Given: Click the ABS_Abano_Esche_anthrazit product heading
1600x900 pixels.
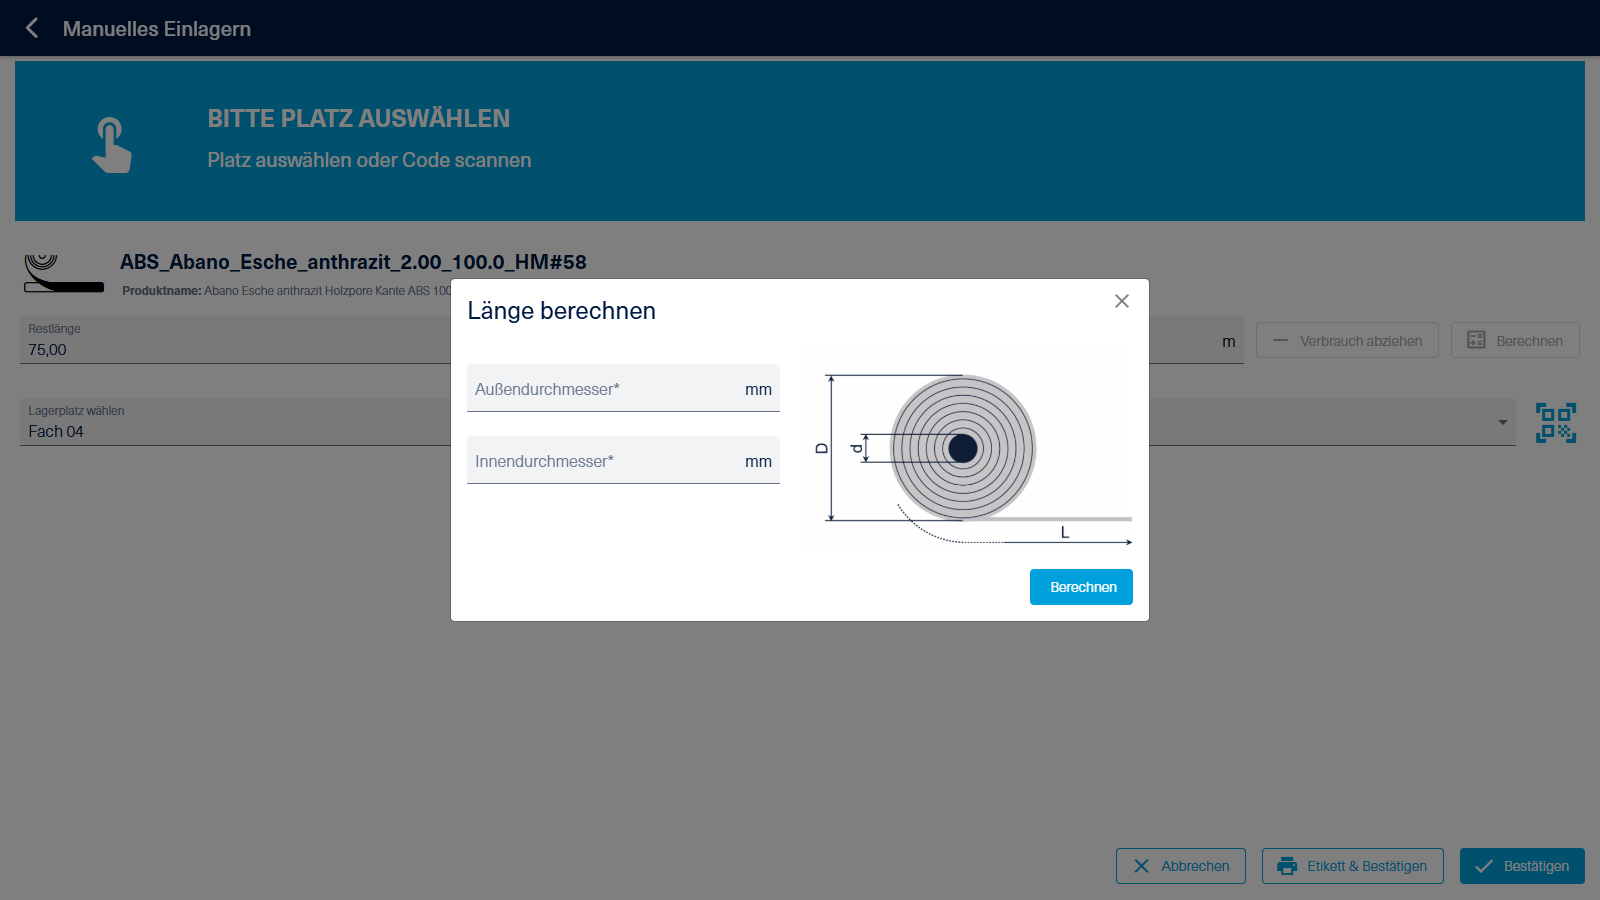Looking at the screenshot, I should coord(353,262).
